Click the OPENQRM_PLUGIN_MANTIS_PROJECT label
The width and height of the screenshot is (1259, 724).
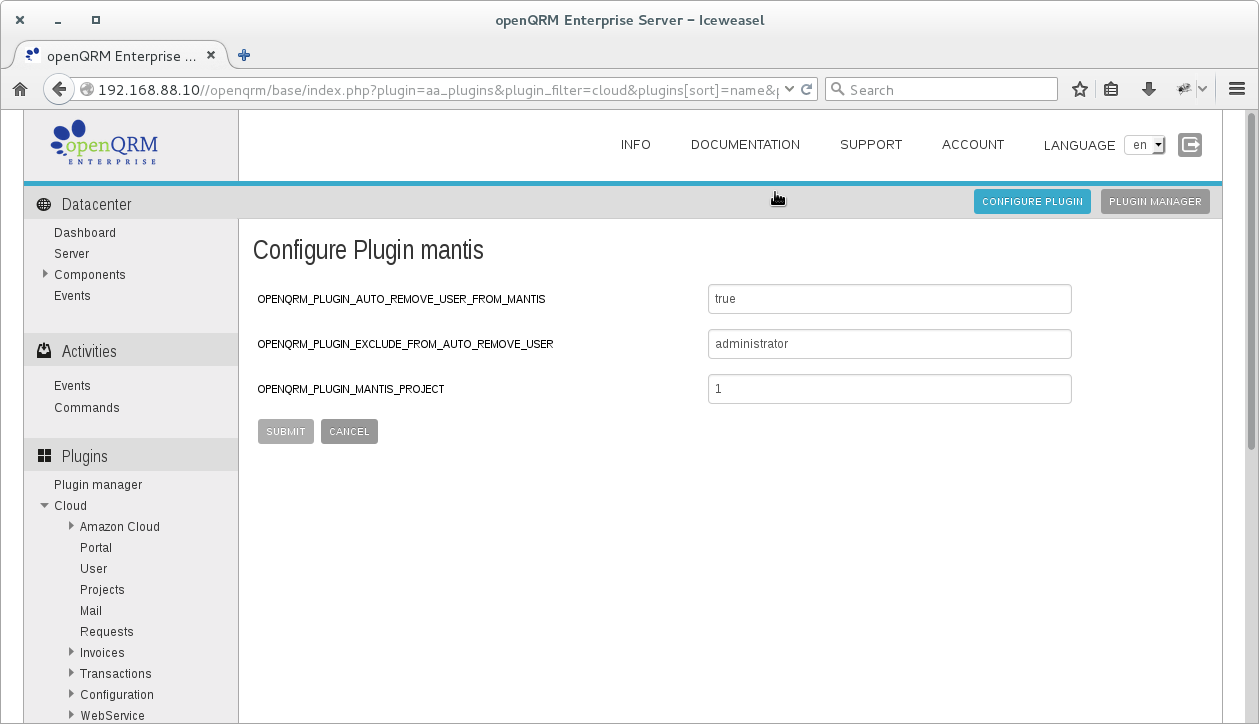(x=351, y=389)
